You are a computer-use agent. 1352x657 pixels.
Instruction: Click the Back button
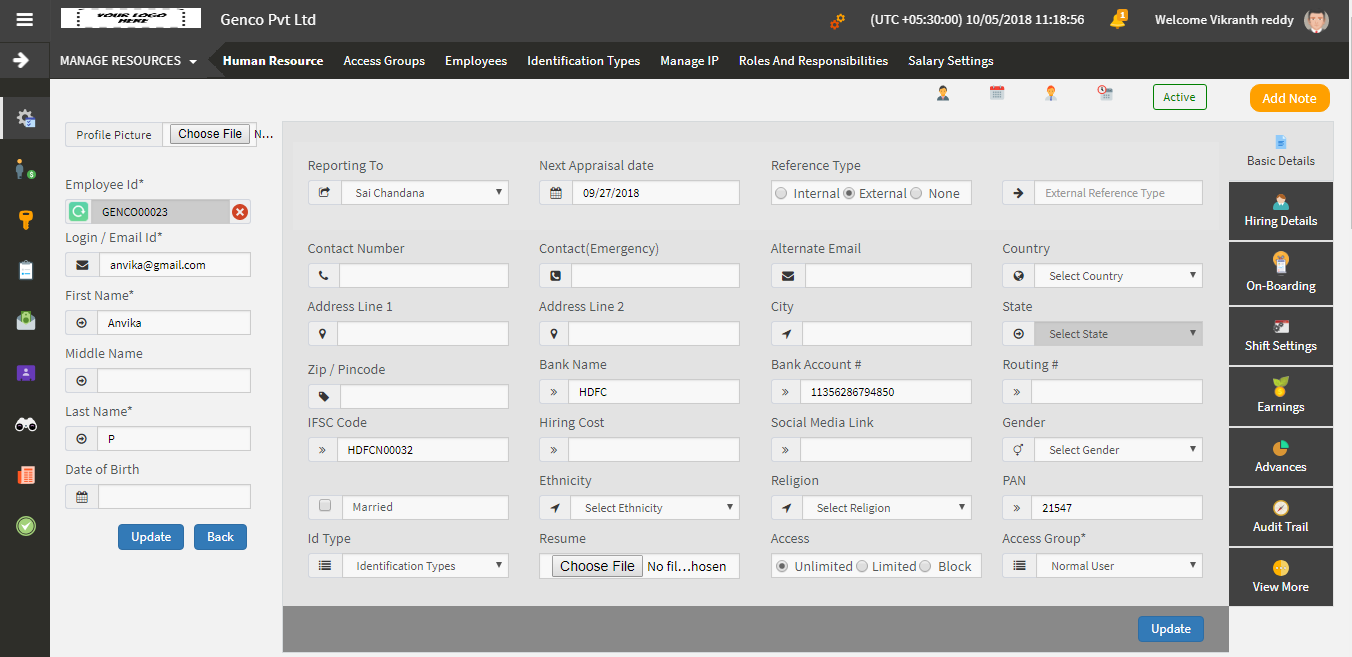pyautogui.click(x=220, y=537)
